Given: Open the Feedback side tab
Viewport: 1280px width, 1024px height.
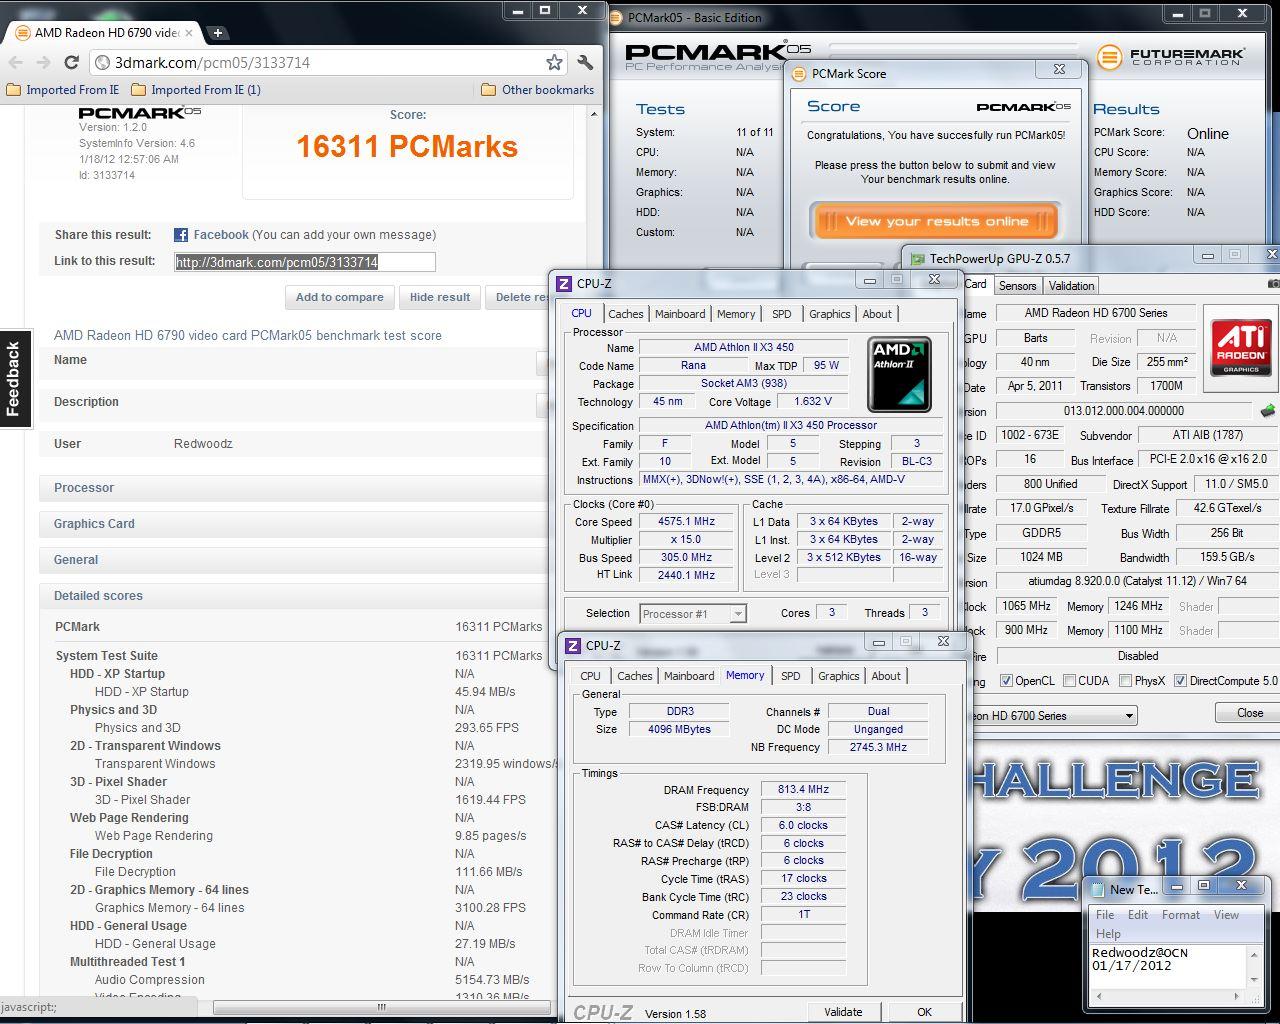Looking at the screenshot, I should coord(14,378).
